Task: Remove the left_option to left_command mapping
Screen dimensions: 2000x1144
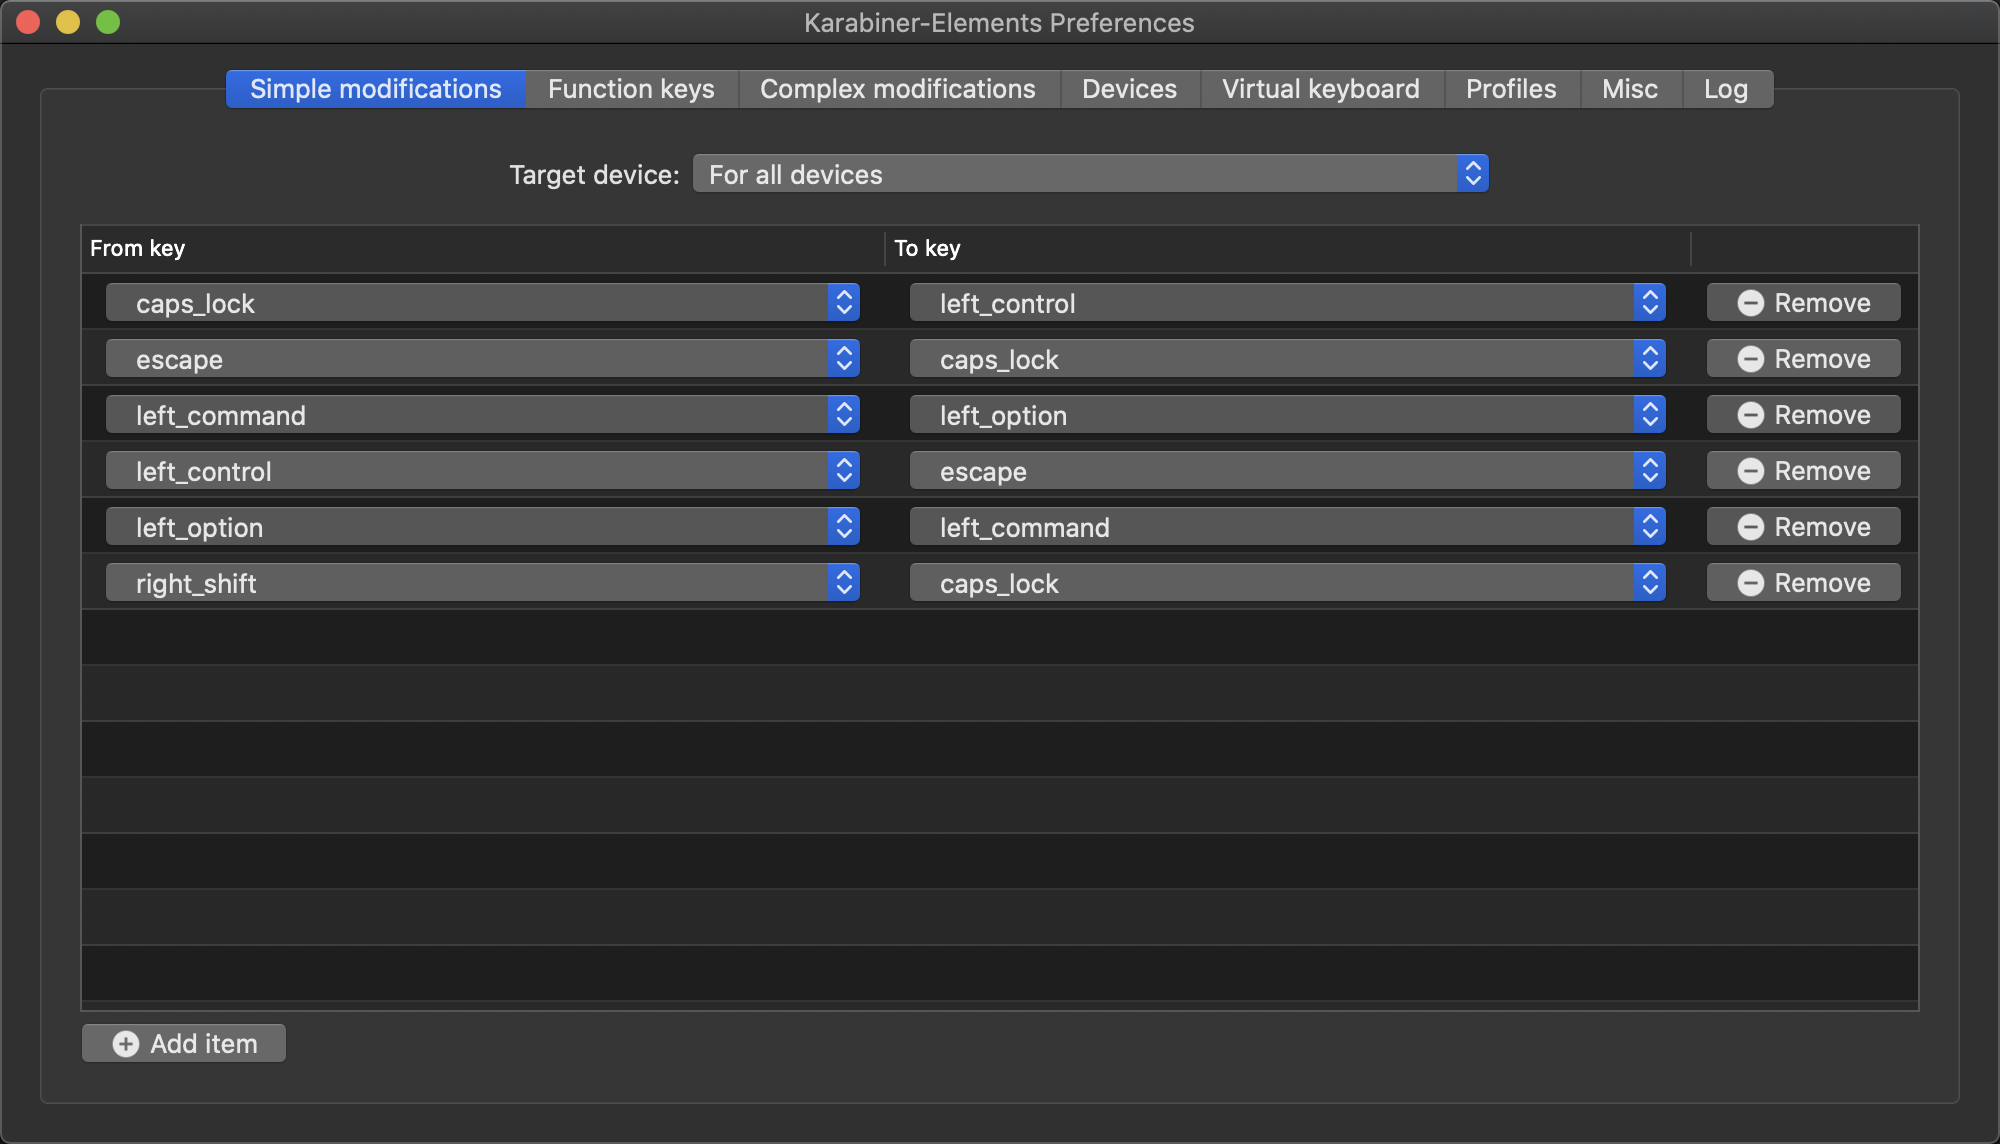Action: pos(1803,527)
